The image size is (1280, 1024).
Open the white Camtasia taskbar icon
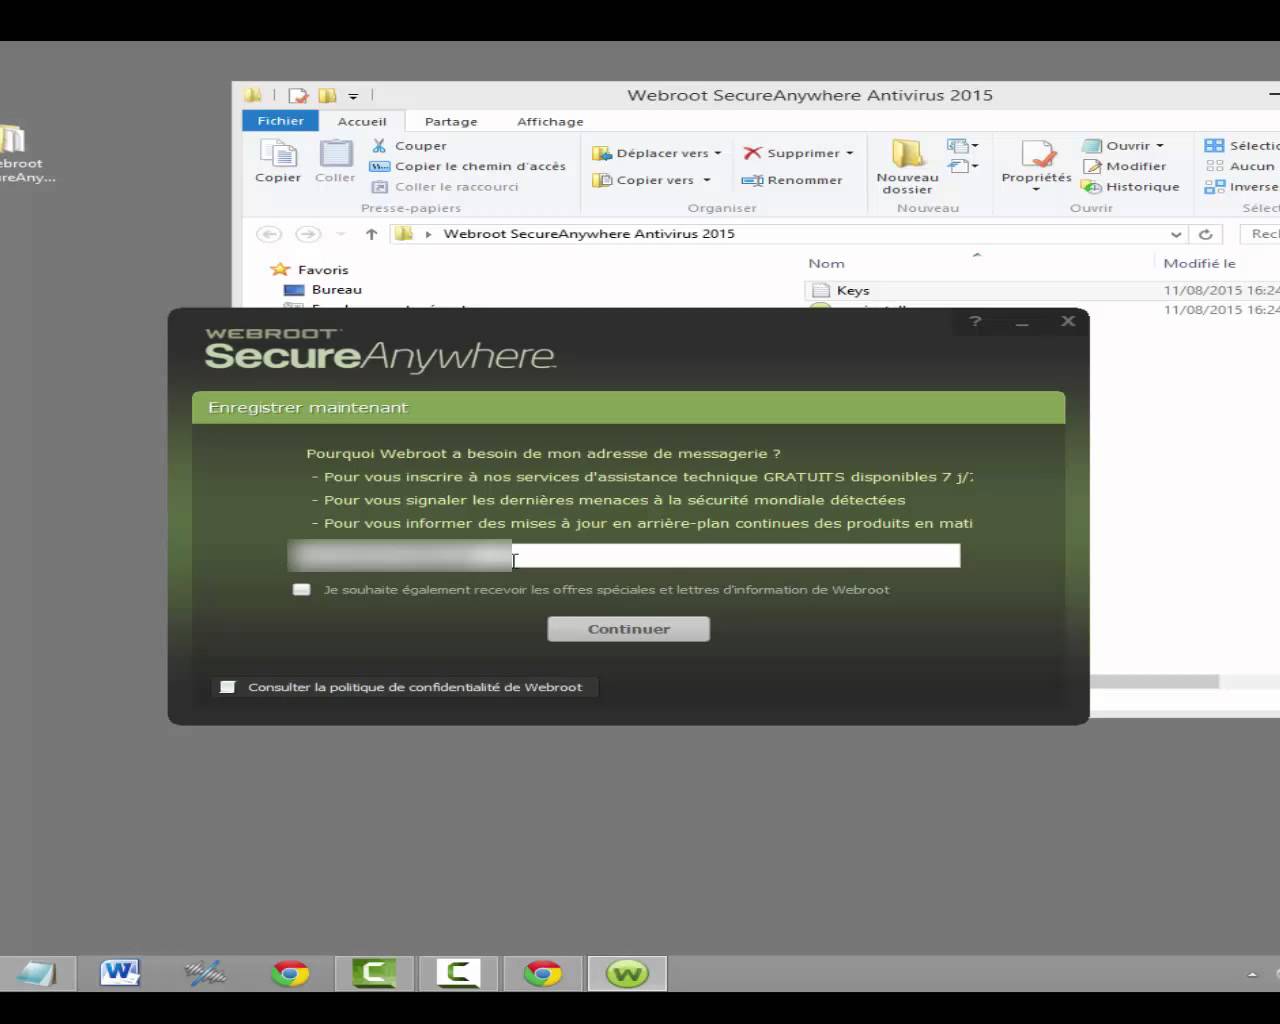pos(459,973)
